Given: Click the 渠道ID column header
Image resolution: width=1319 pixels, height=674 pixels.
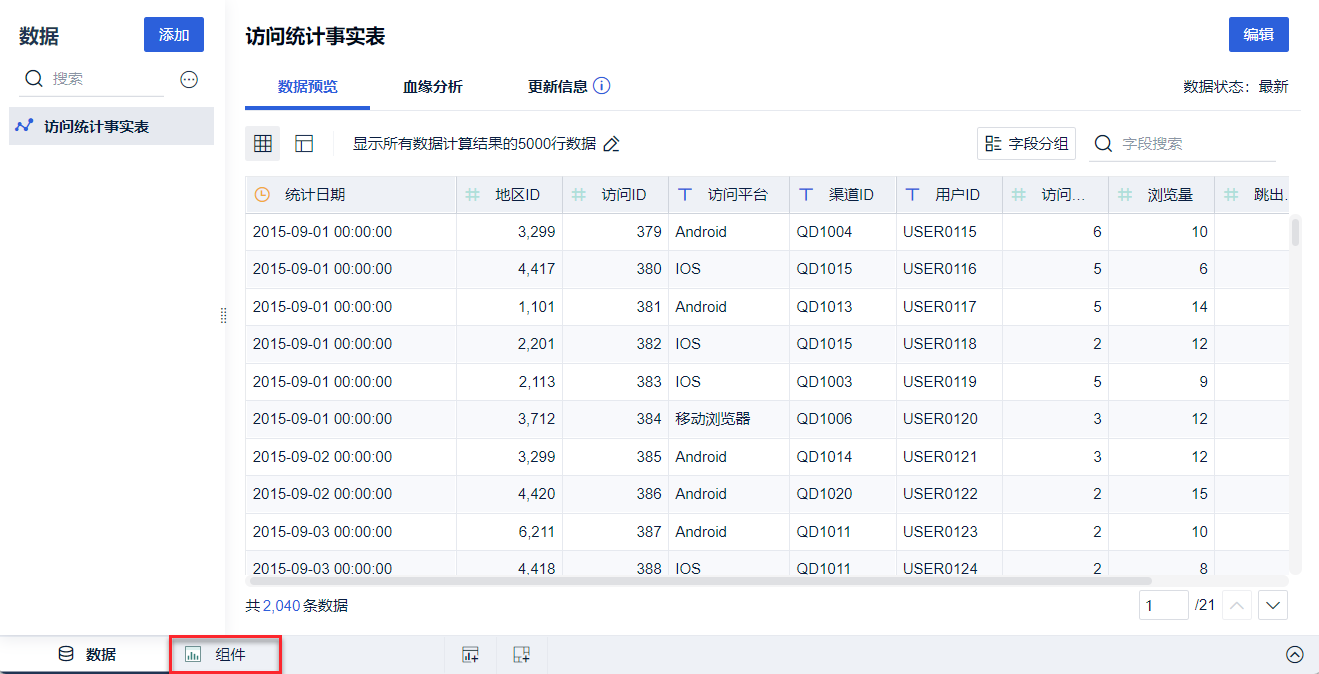Looking at the screenshot, I should tap(843, 195).
